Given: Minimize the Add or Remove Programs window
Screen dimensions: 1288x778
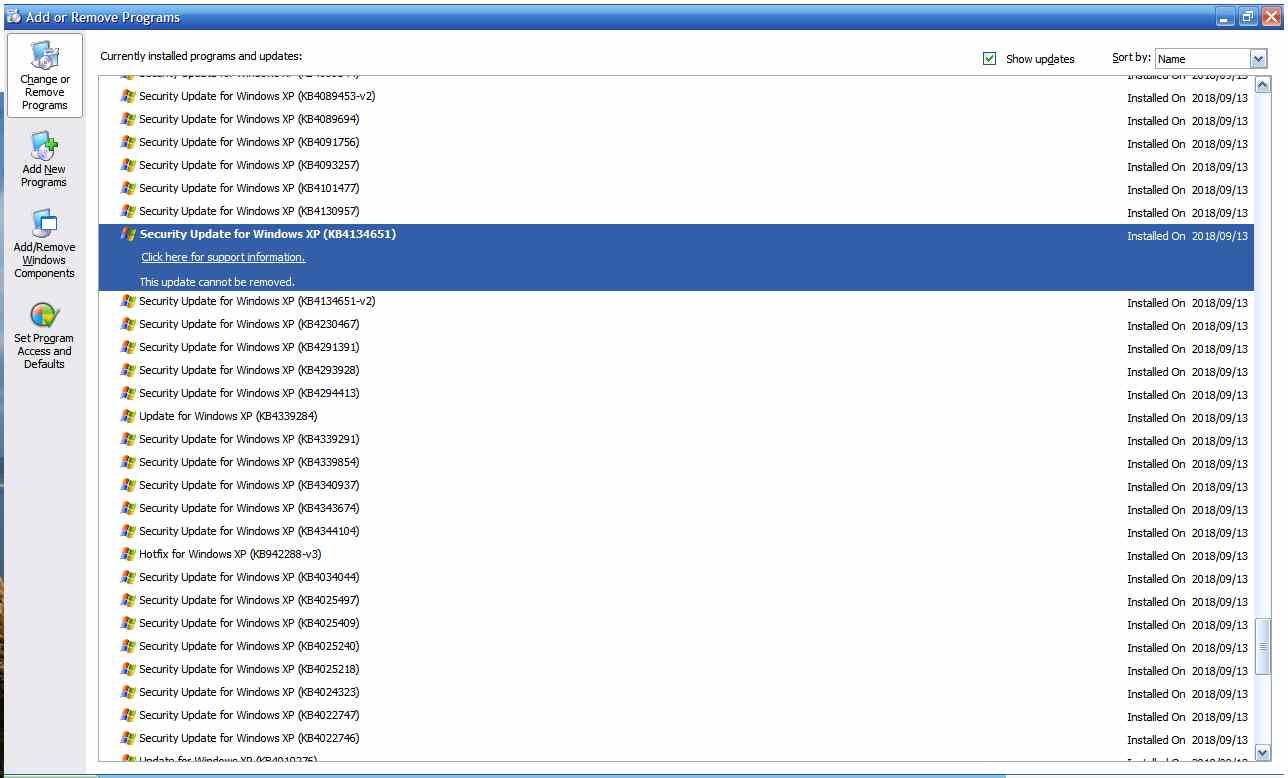Looking at the screenshot, I should [x=1226, y=17].
